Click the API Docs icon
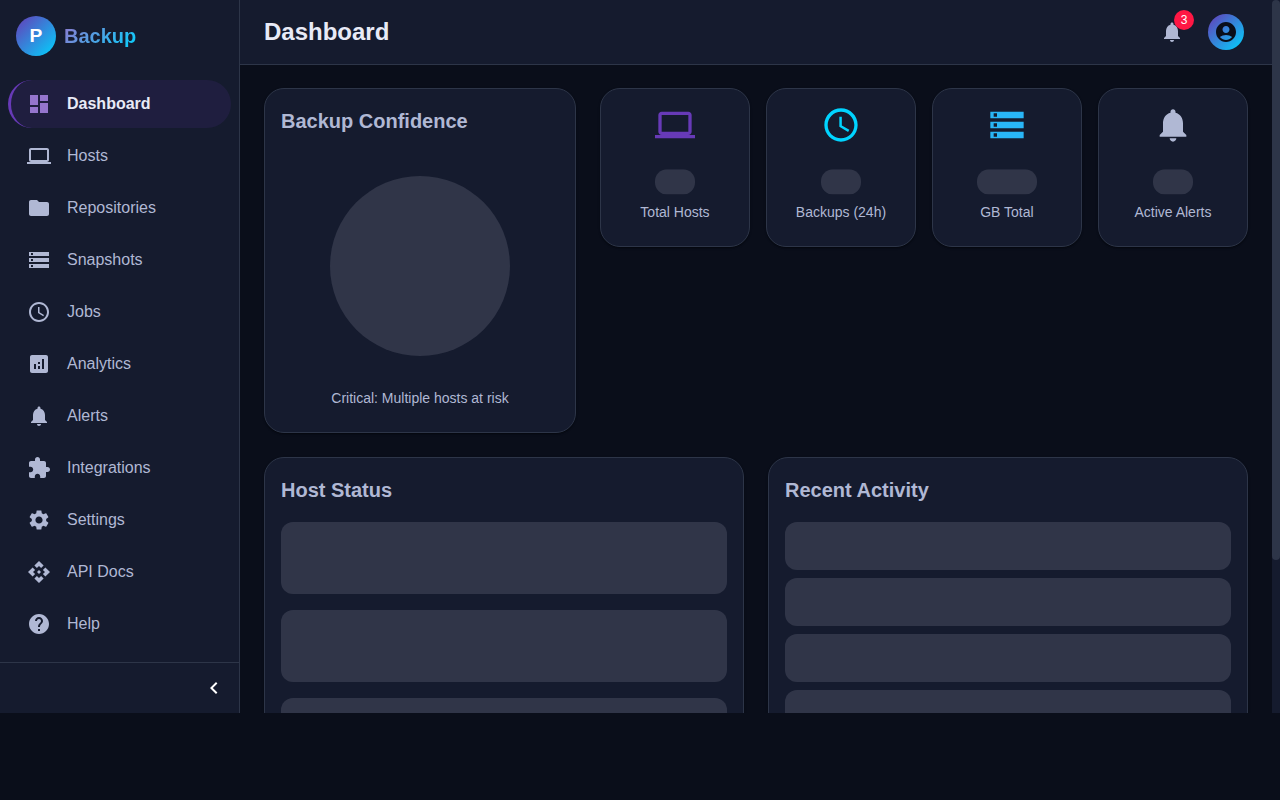Screen dimensions: 1280x800 (x=38, y=571)
